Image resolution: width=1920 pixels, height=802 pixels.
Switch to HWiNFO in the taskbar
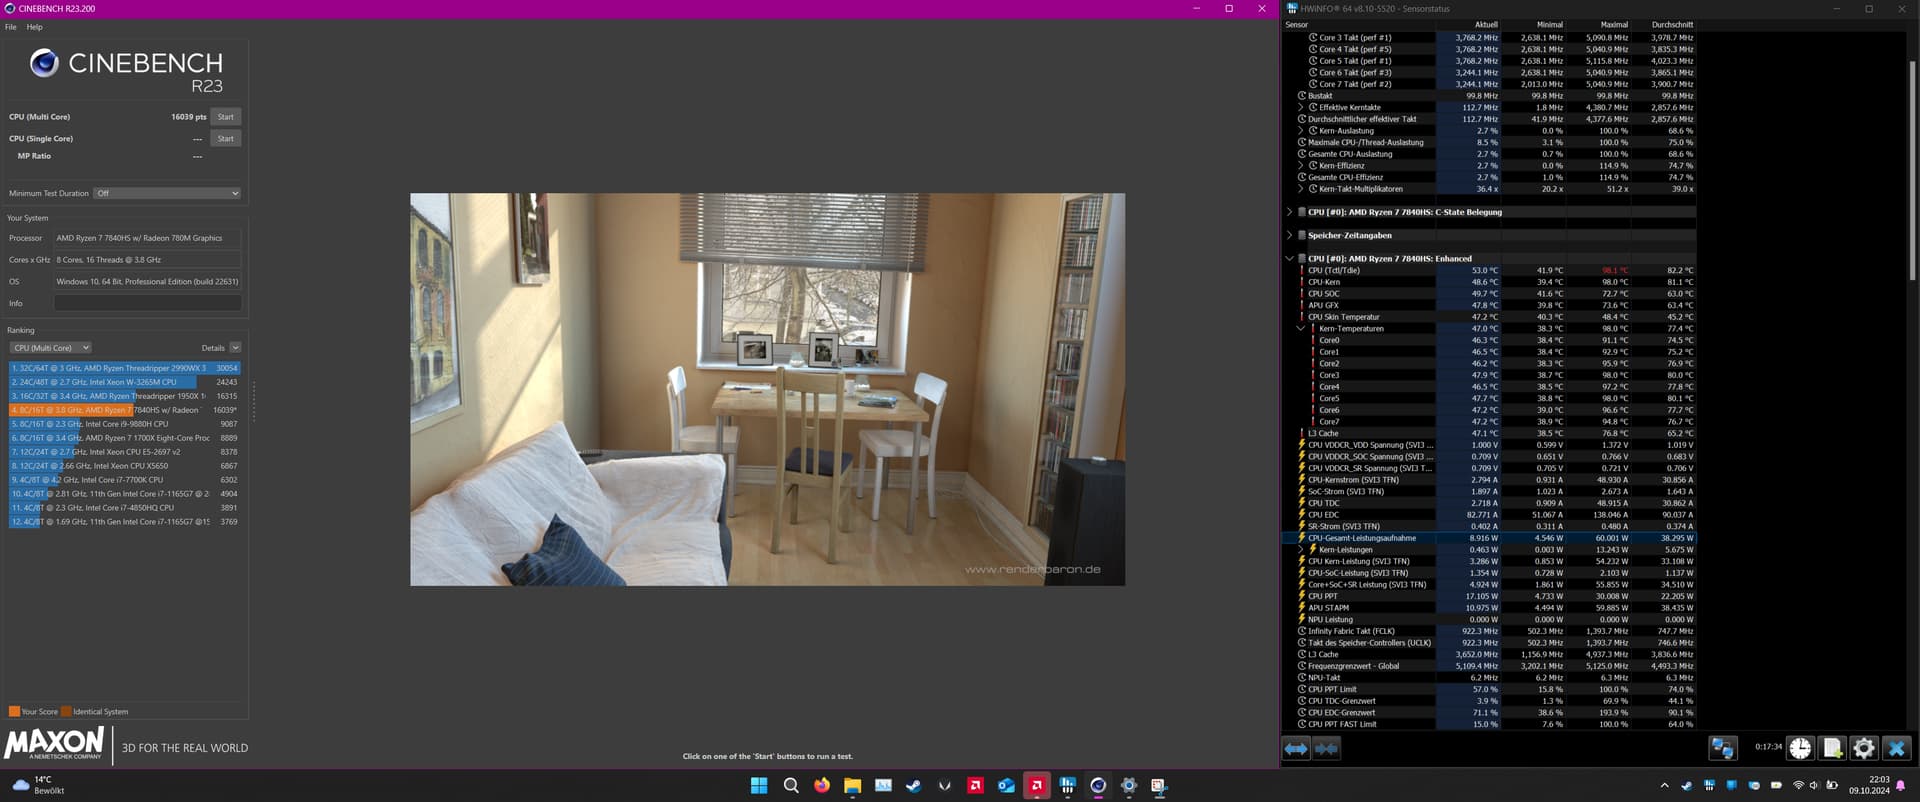(1068, 785)
